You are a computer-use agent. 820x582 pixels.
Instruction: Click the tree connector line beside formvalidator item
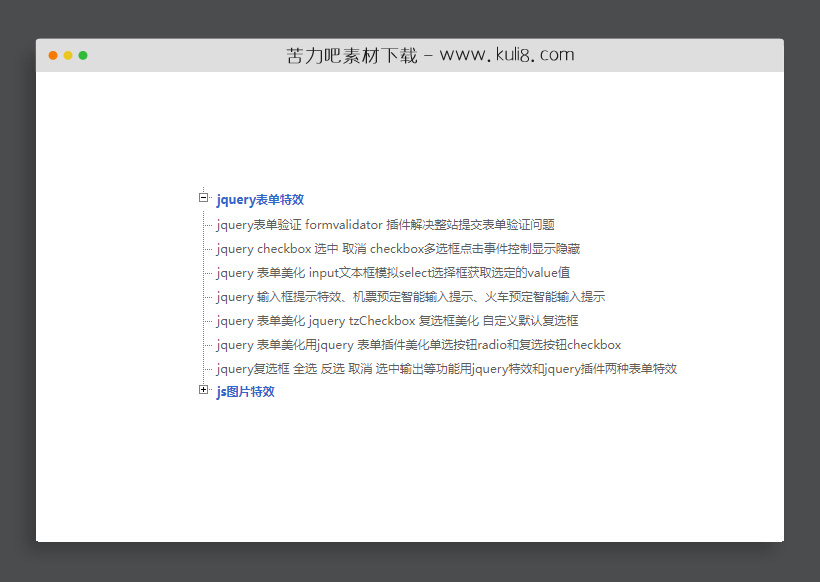click(210, 224)
